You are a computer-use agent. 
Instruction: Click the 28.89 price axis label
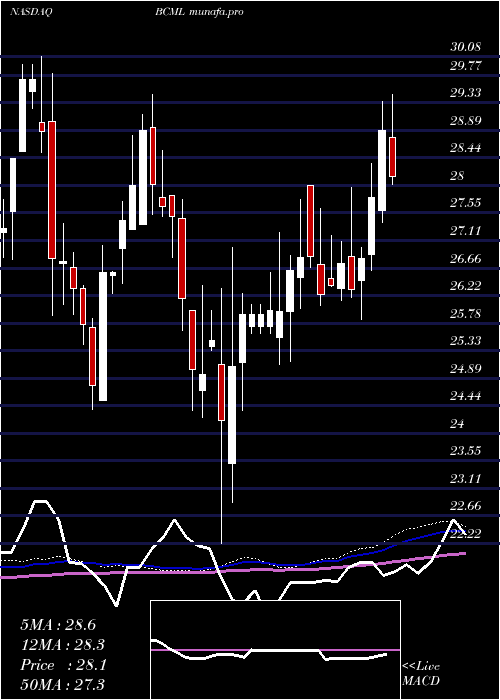(466, 121)
